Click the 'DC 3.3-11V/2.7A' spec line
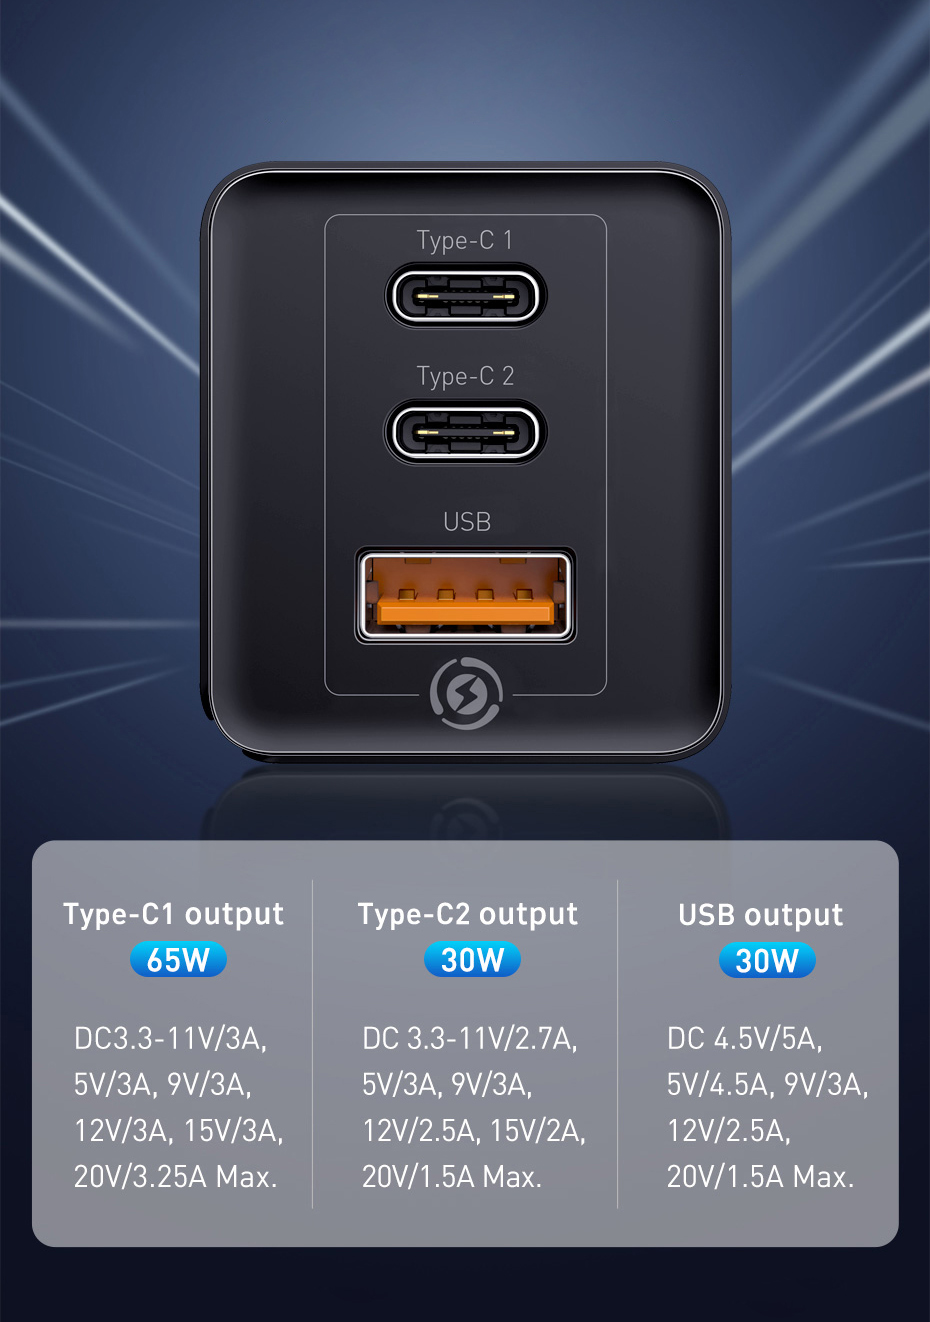Screen dimensions: 930x1322 [470, 1039]
